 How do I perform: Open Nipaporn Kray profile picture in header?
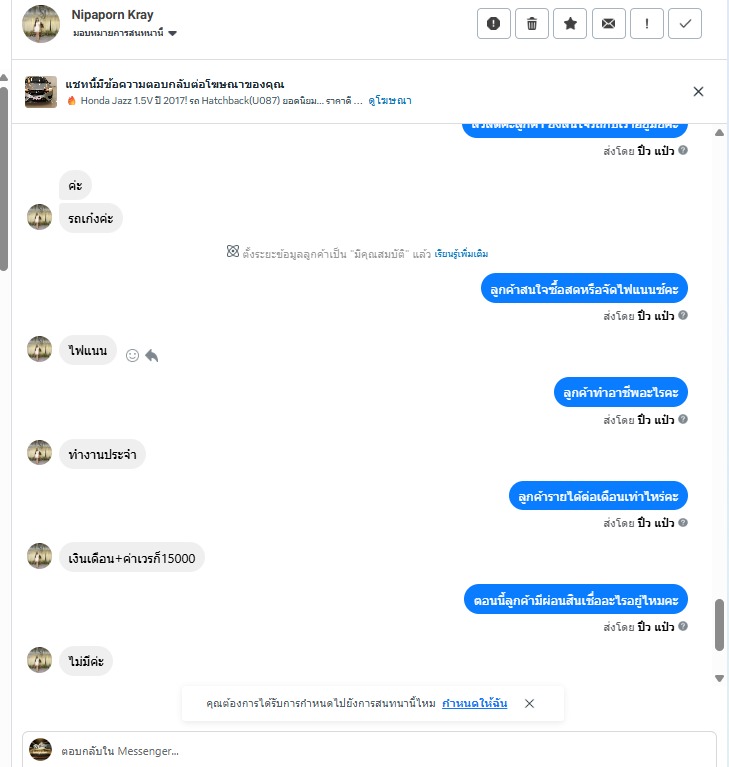[41, 23]
